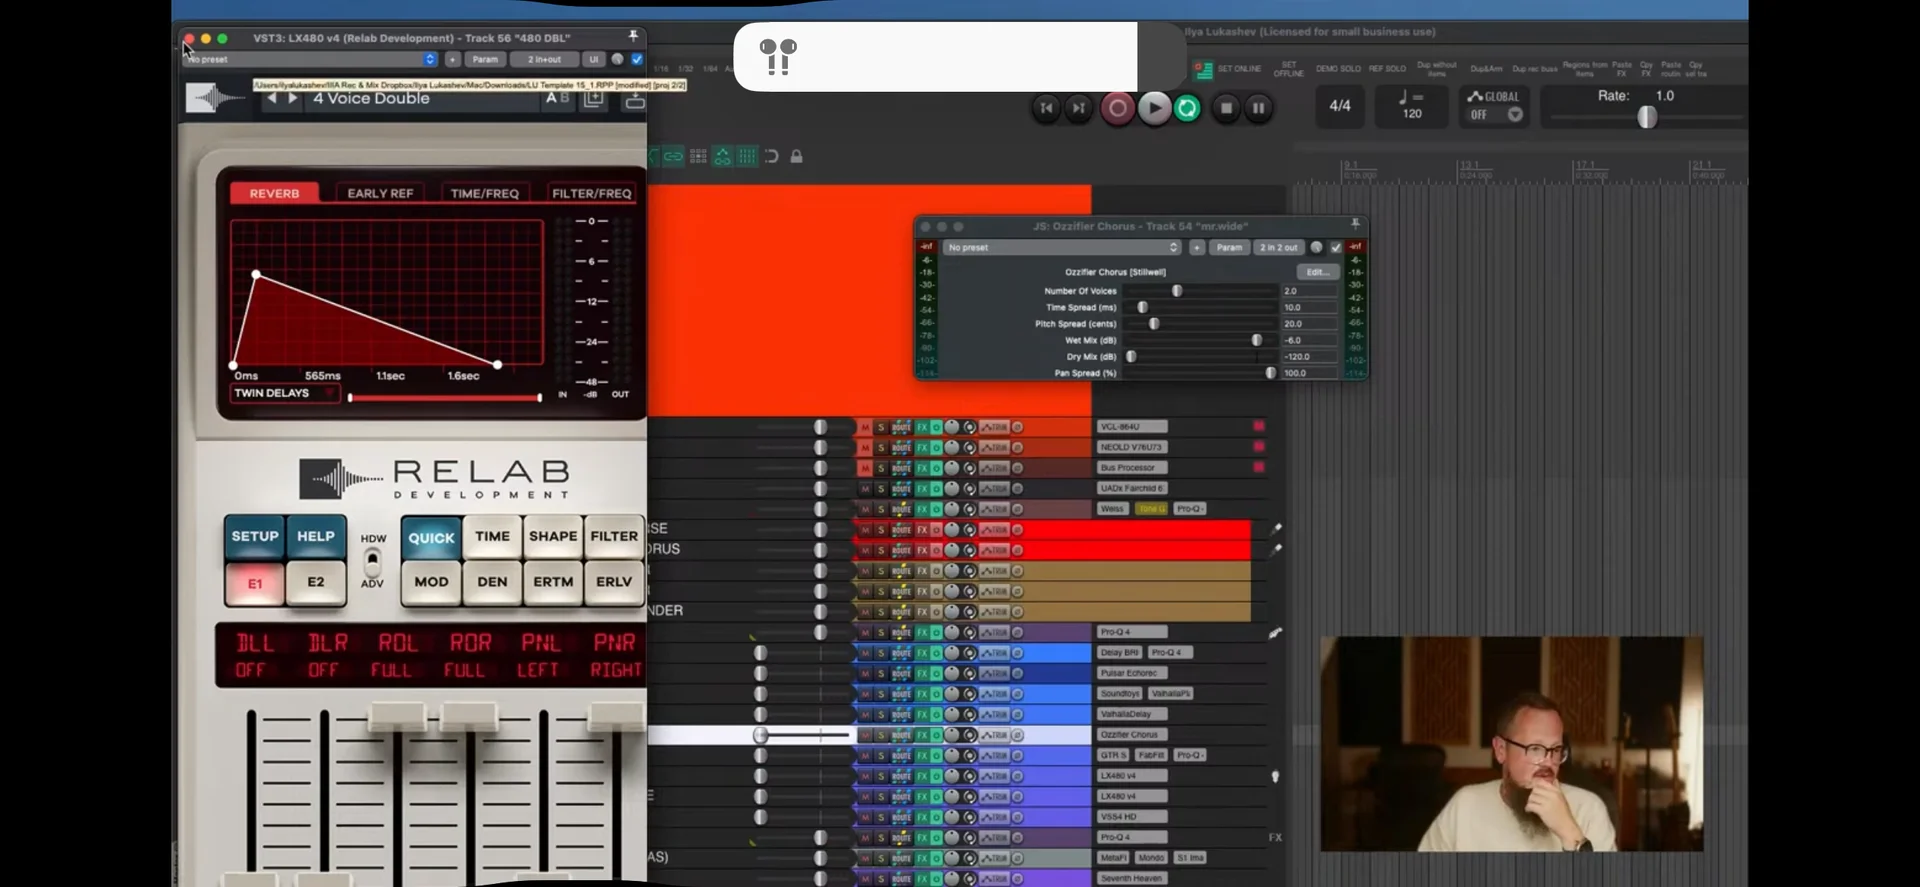
Task: Toggle envelope points move with items icon
Action: point(722,156)
